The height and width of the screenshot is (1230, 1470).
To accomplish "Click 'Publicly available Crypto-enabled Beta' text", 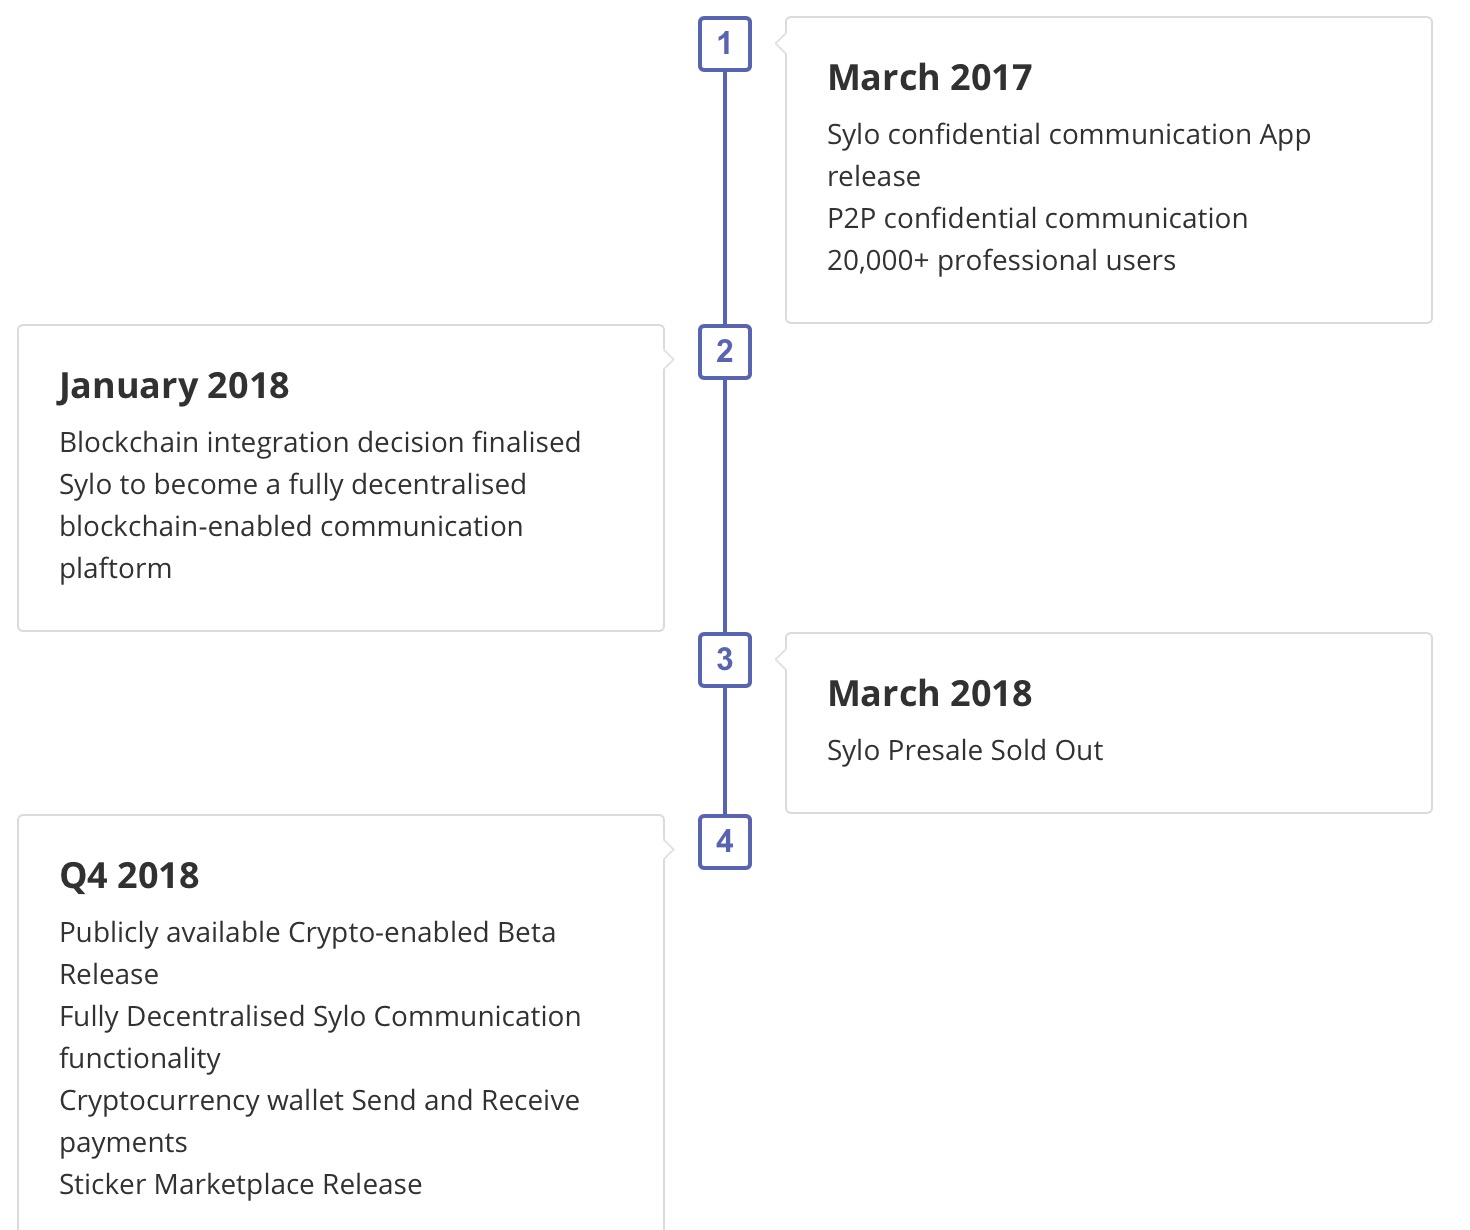I will pos(307,933).
